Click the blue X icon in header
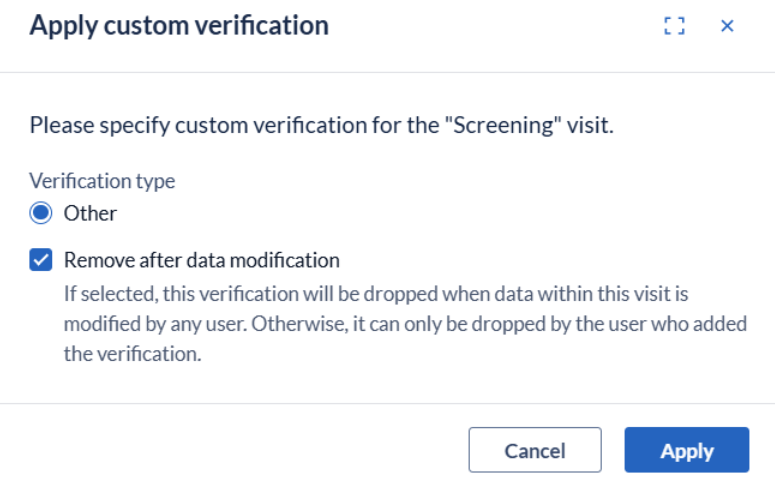Viewport: 775px width, 483px height. tap(727, 26)
